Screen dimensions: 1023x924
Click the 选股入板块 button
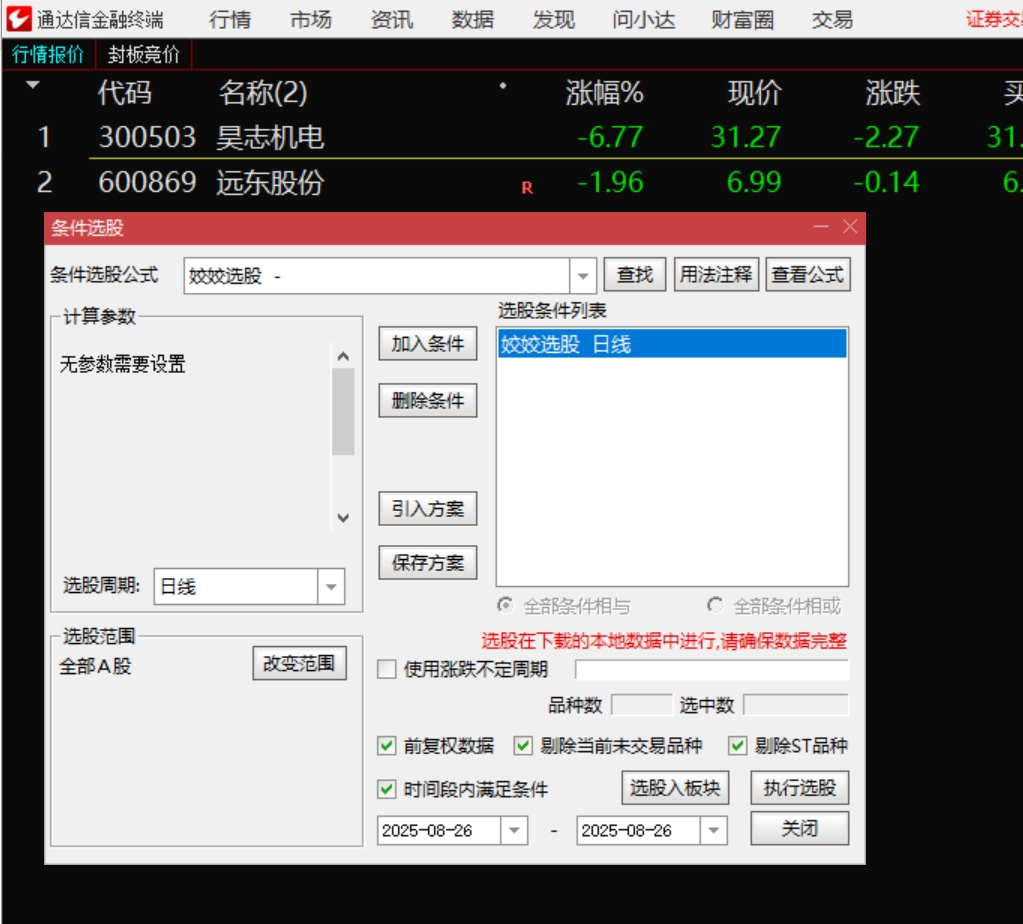tap(675, 788)
